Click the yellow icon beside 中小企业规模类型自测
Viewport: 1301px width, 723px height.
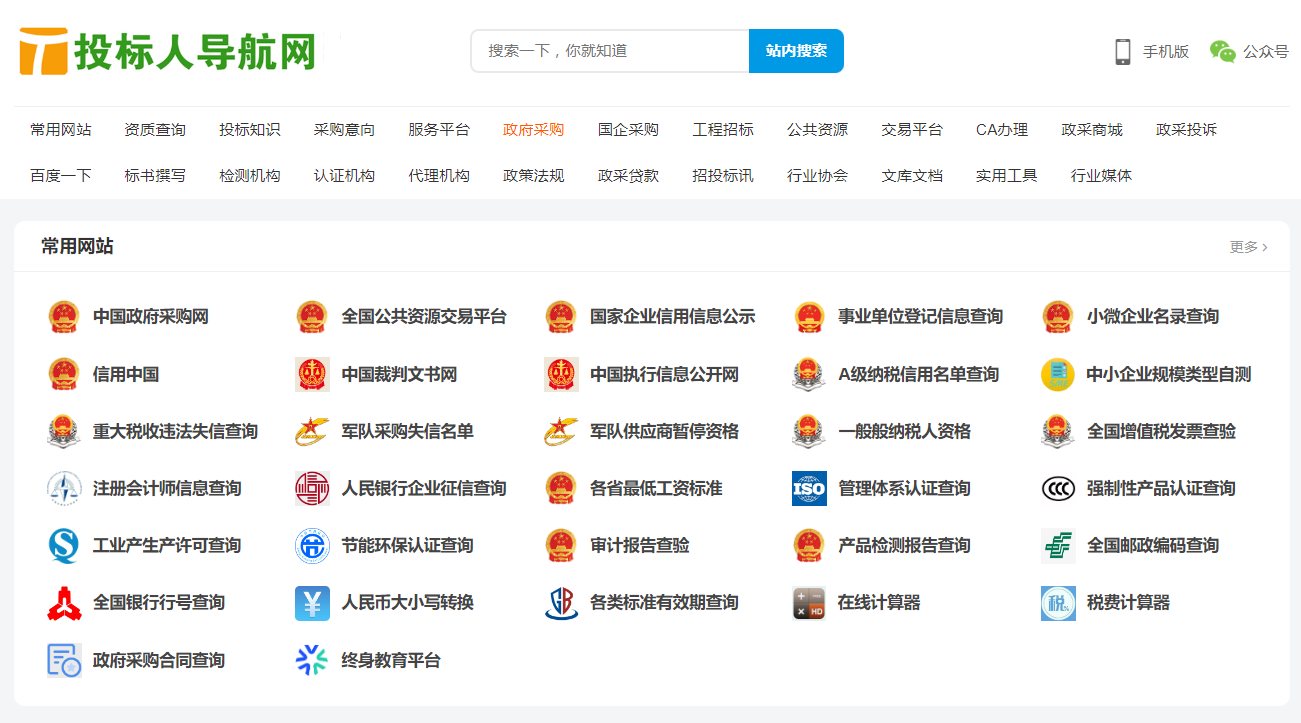[x=1058, y=374]
